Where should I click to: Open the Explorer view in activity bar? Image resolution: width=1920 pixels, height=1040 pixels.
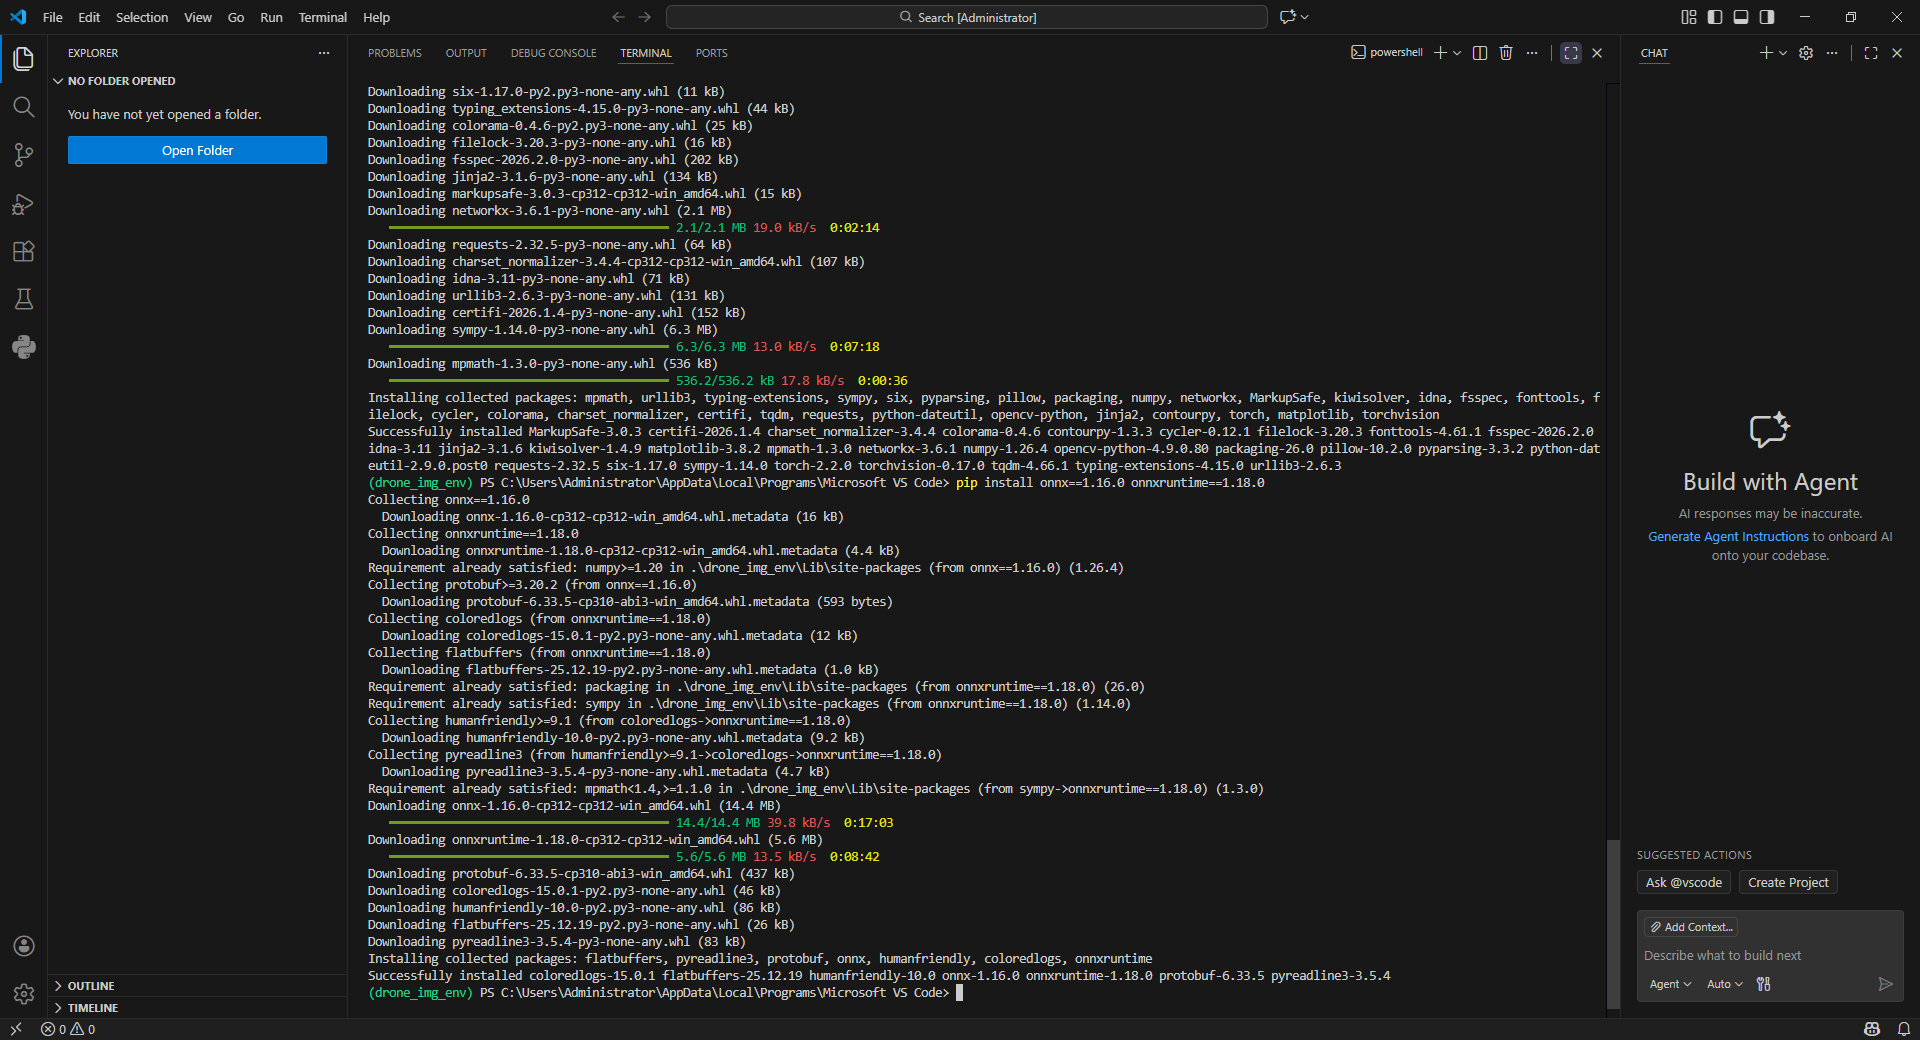pyautogui.click(x=24, y=59)
